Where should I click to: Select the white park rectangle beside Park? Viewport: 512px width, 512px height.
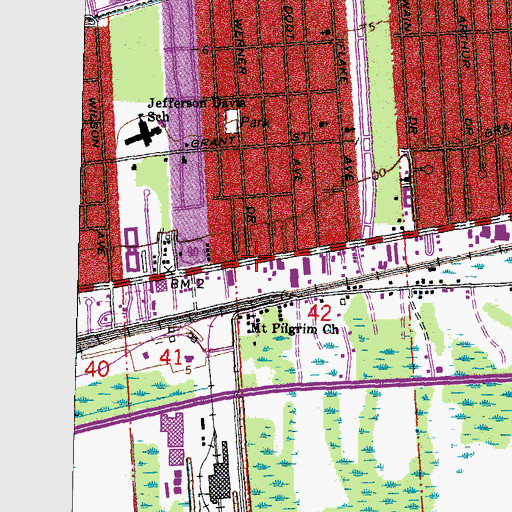232,122
